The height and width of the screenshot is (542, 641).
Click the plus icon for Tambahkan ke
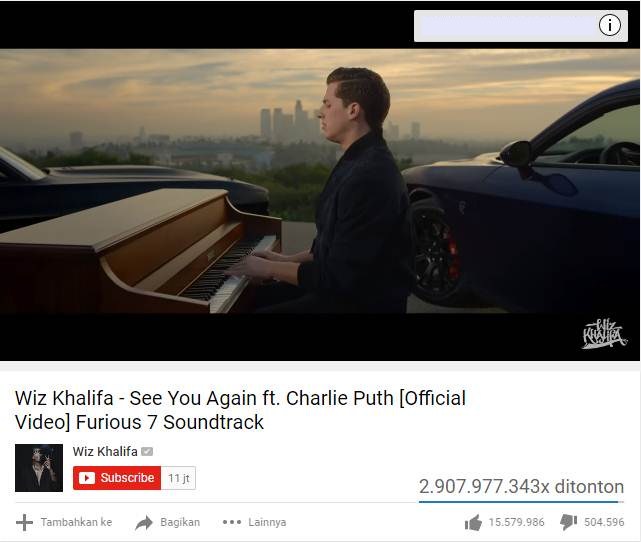click(x=24, y=522)
